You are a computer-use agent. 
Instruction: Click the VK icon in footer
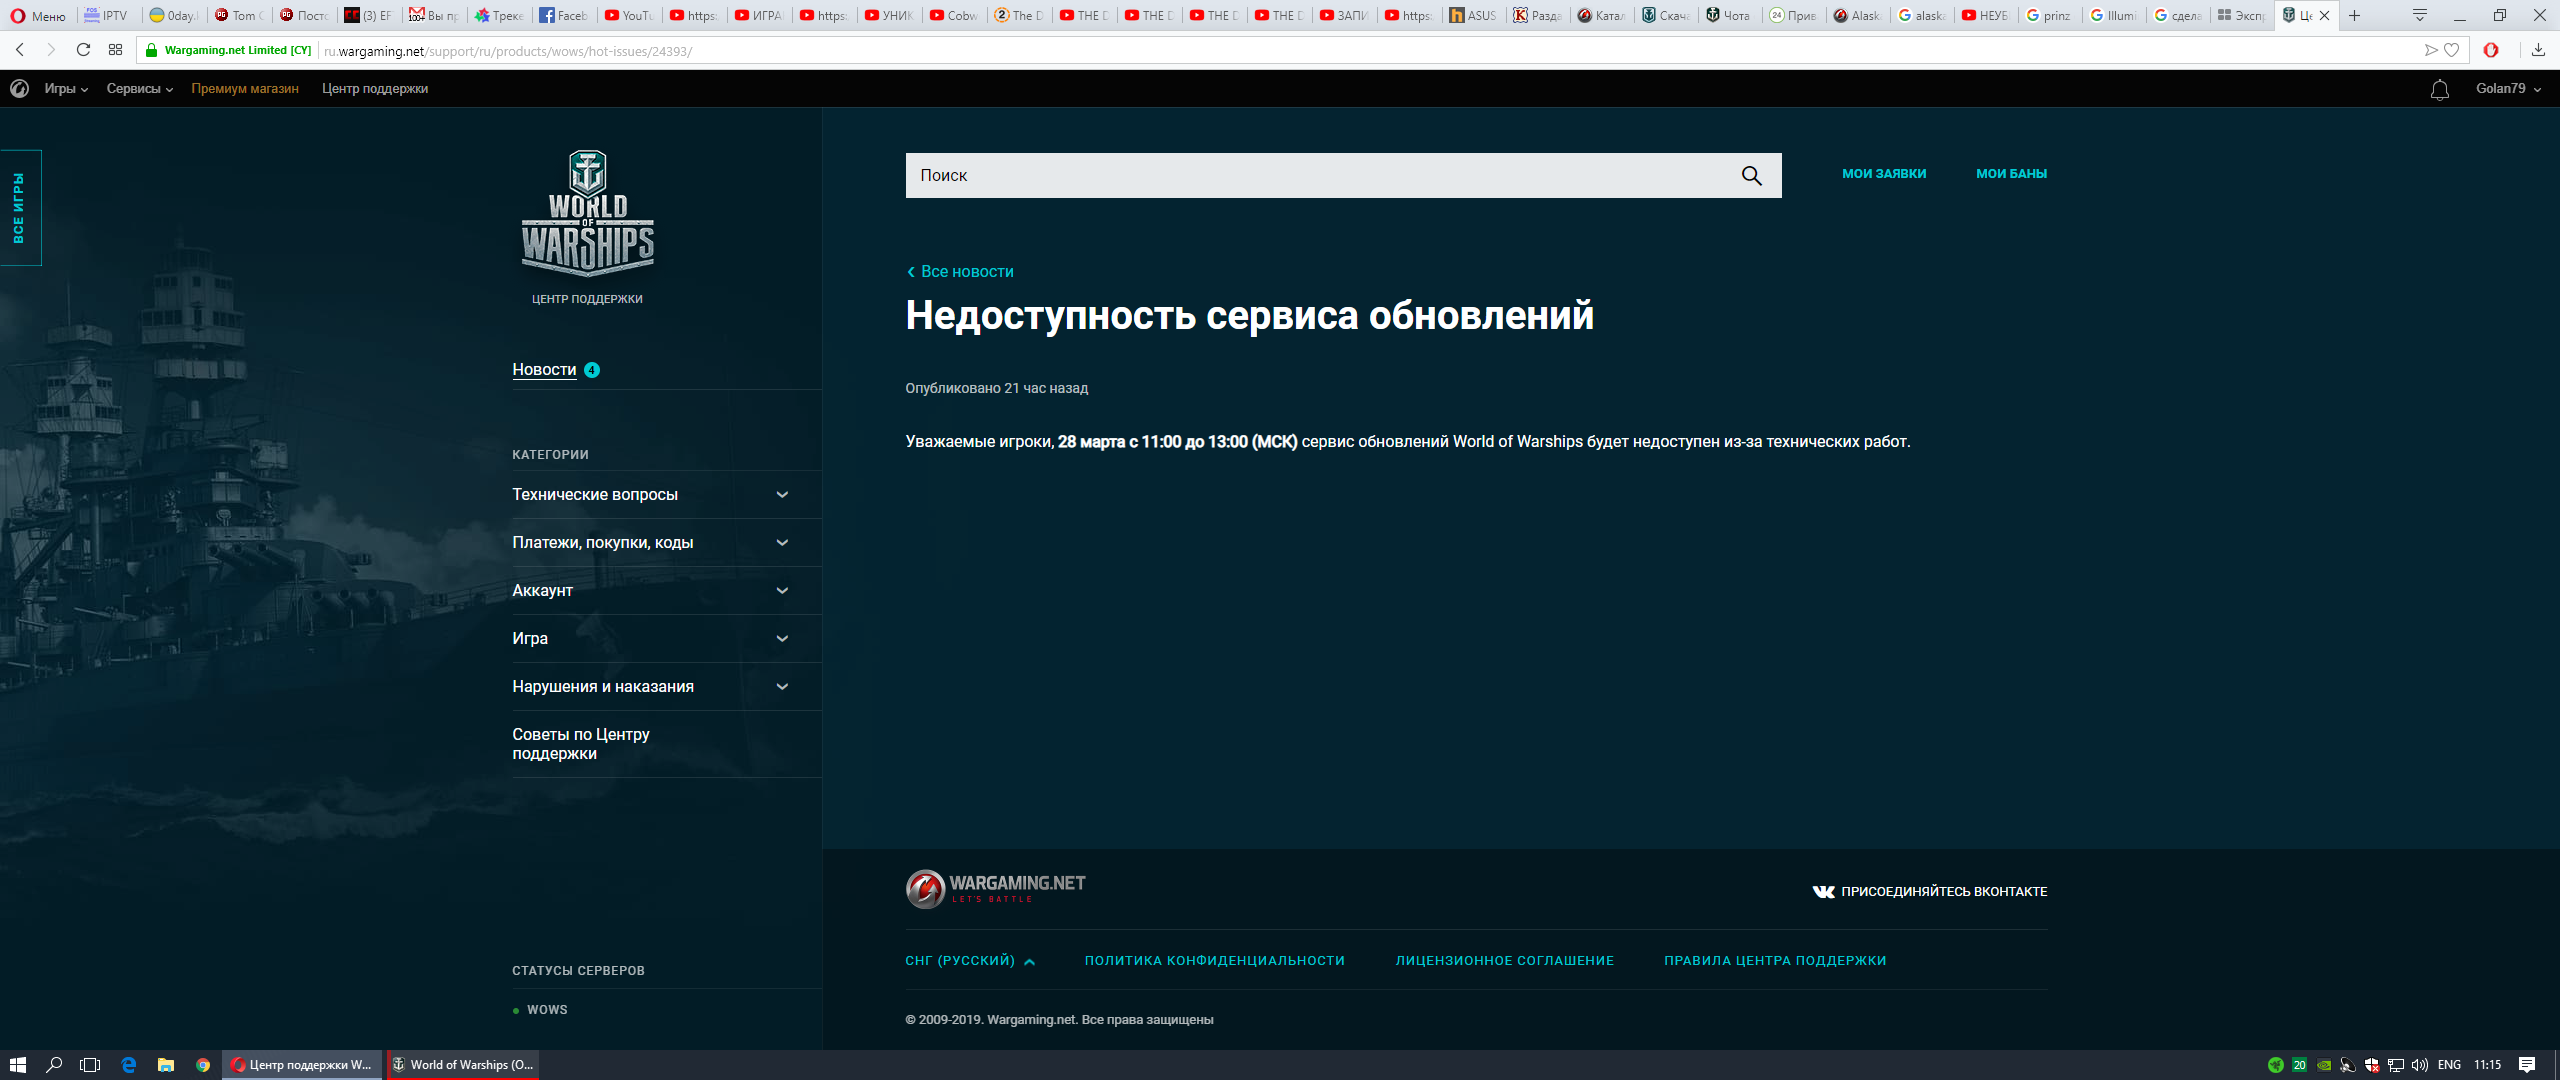click(x=1823, y=891)
